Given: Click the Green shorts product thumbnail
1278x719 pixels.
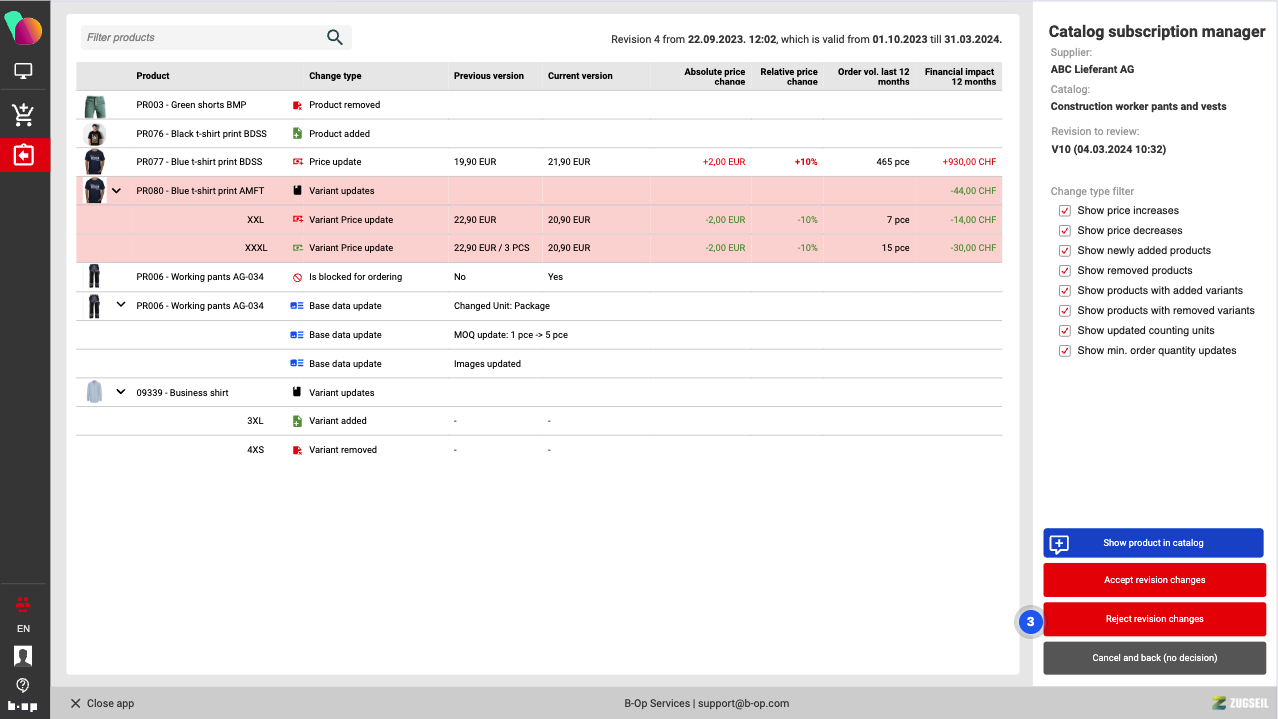Looking at the screenshot, I should pos(95,105).
